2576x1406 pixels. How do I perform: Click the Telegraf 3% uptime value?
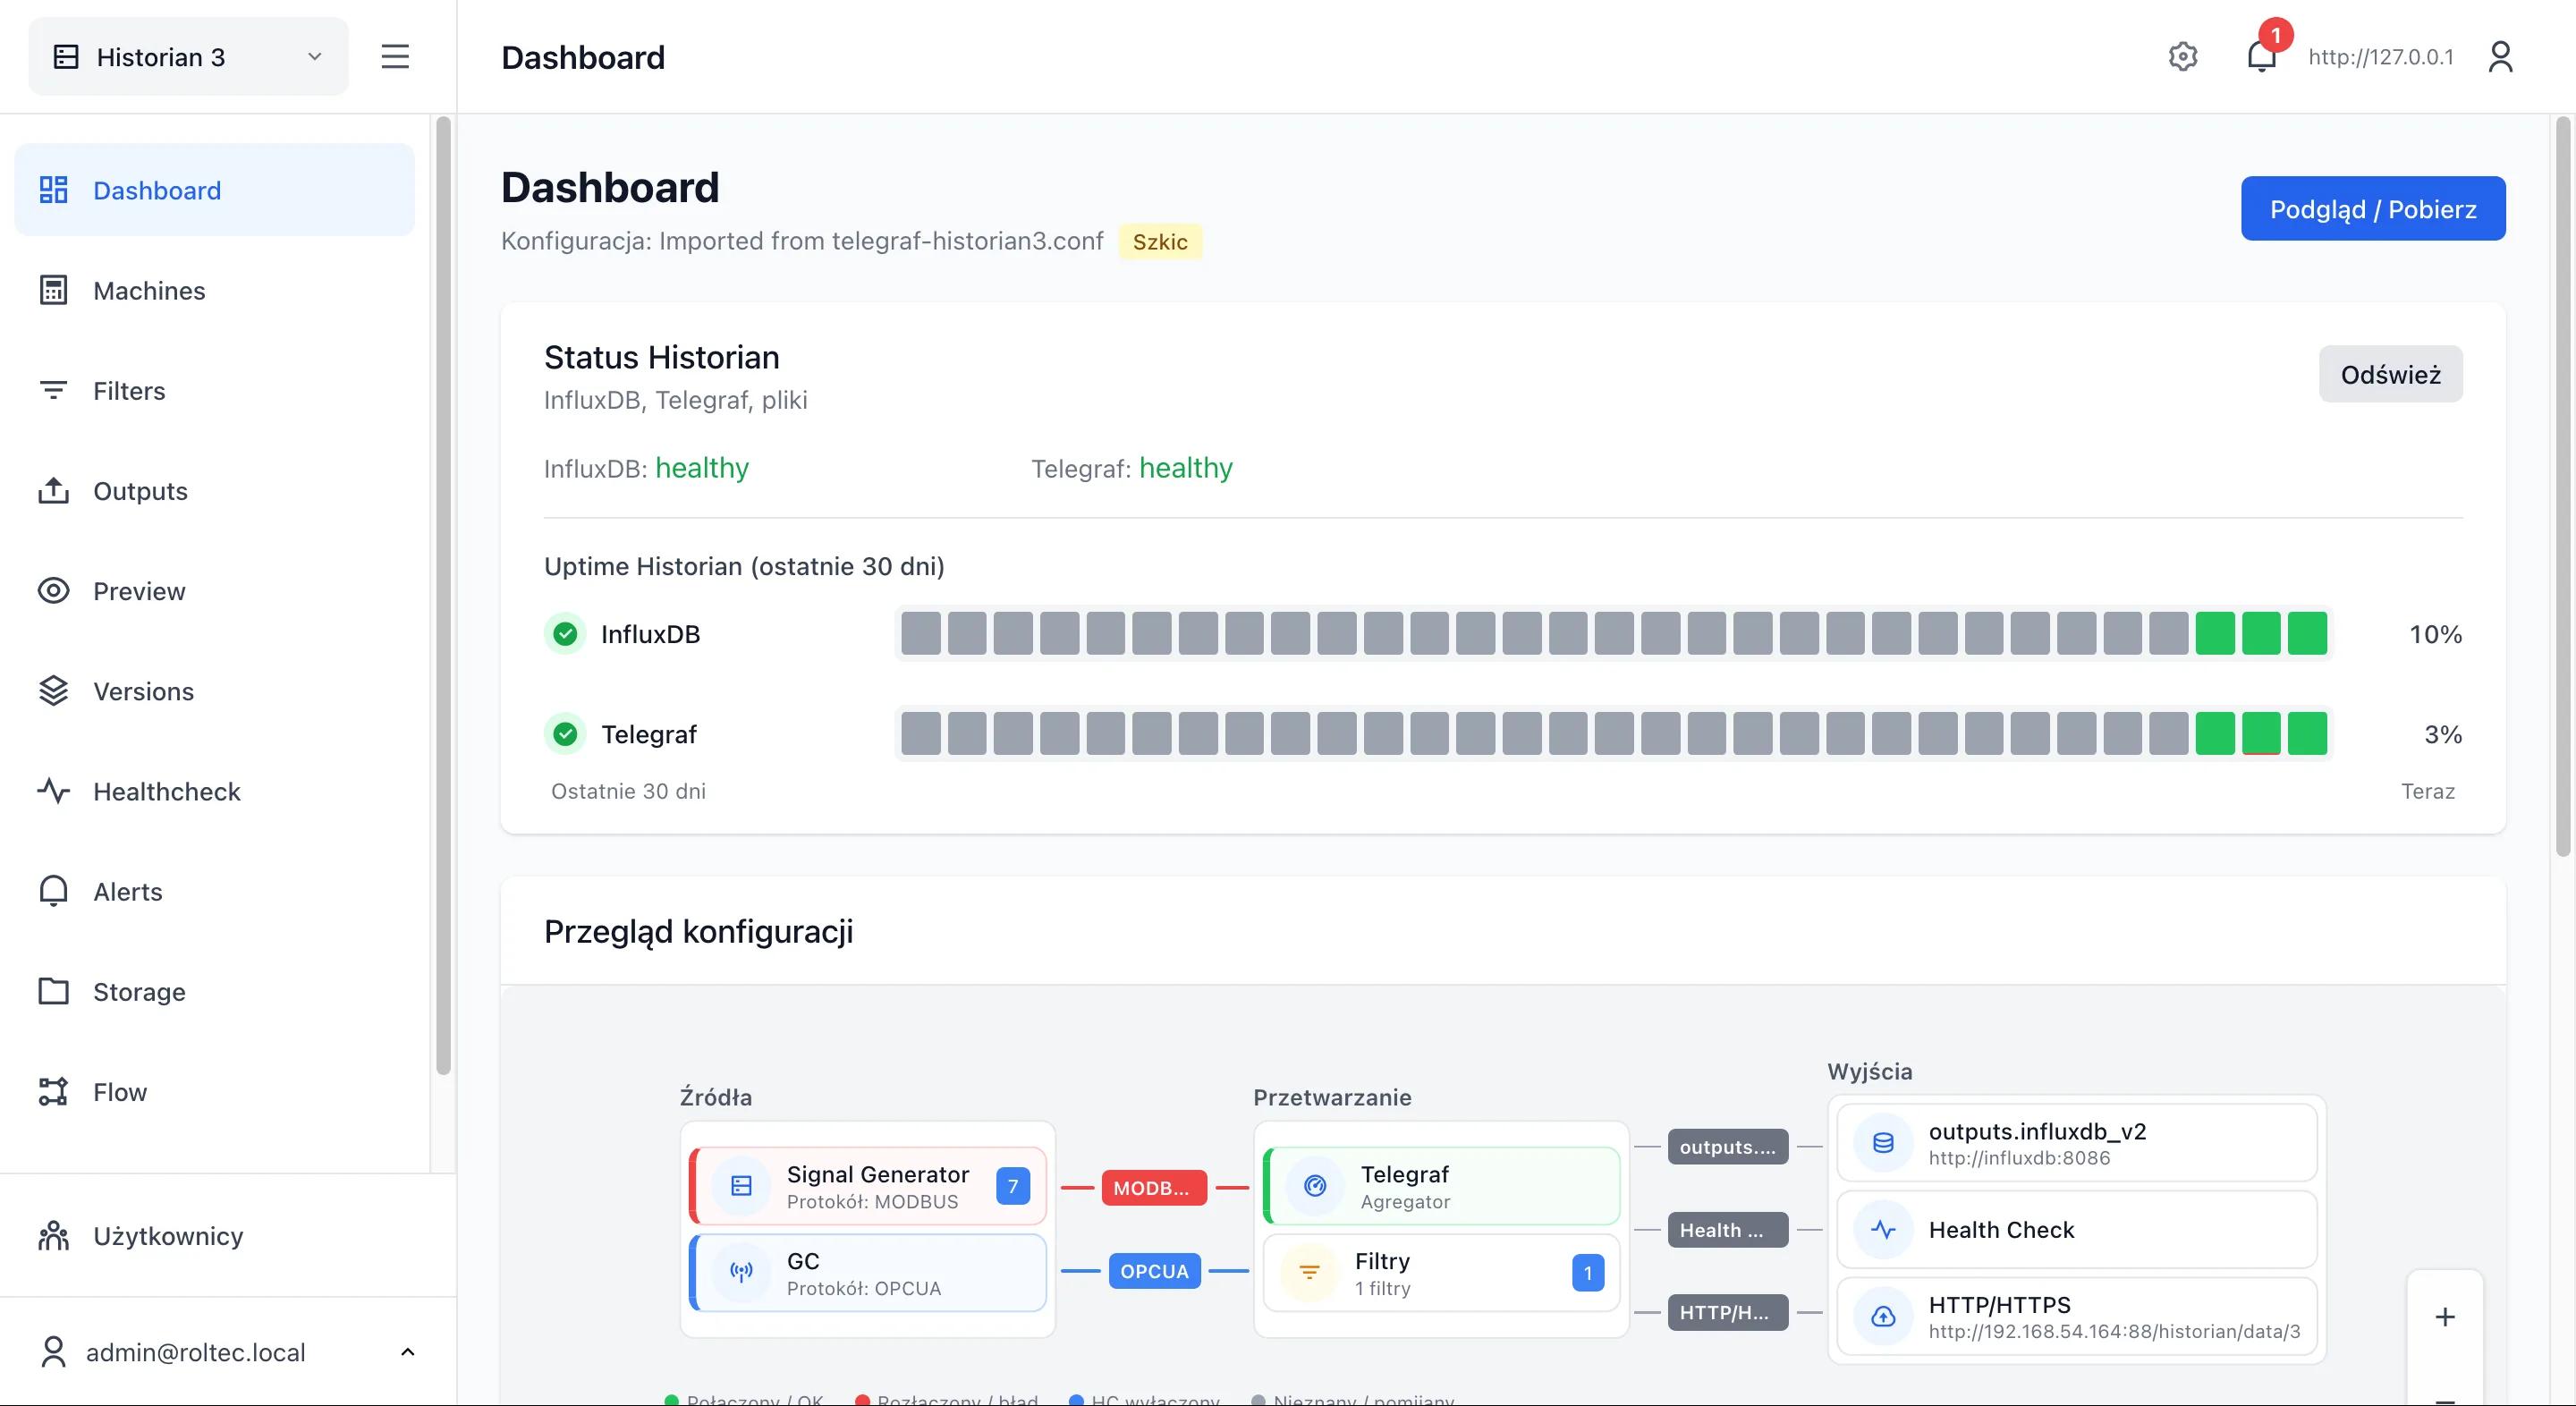(x=2443, y=734)
